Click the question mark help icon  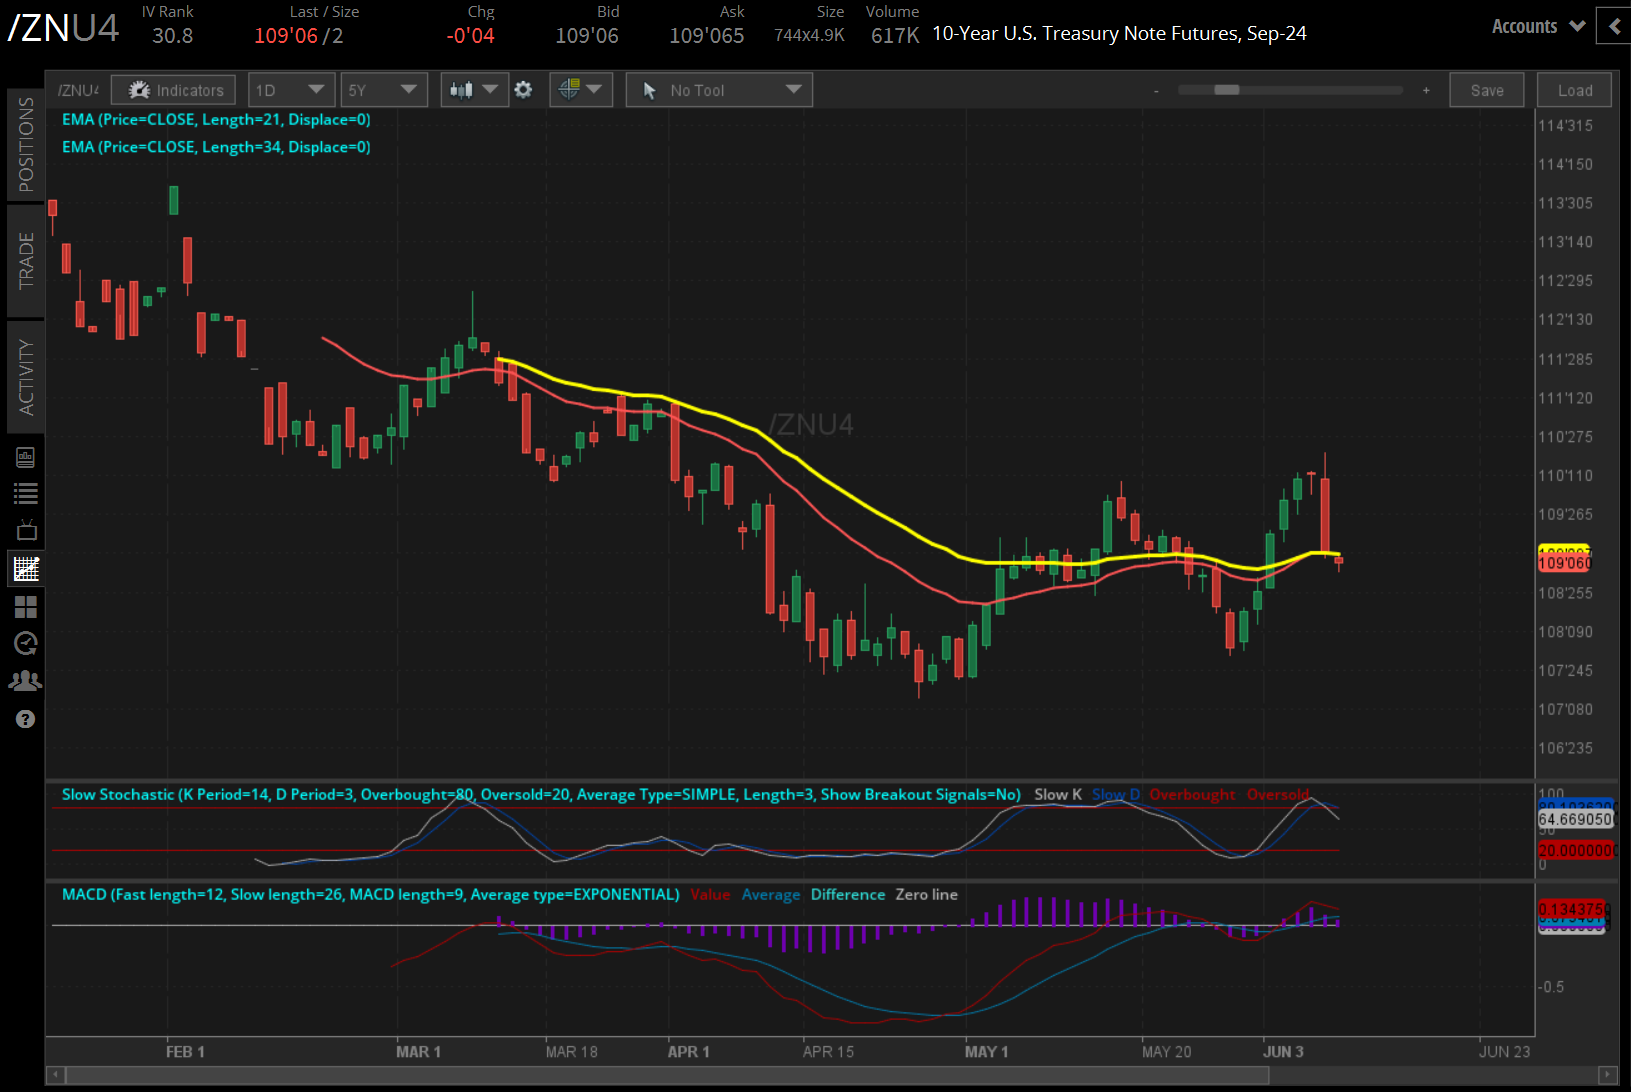[26, 719]
